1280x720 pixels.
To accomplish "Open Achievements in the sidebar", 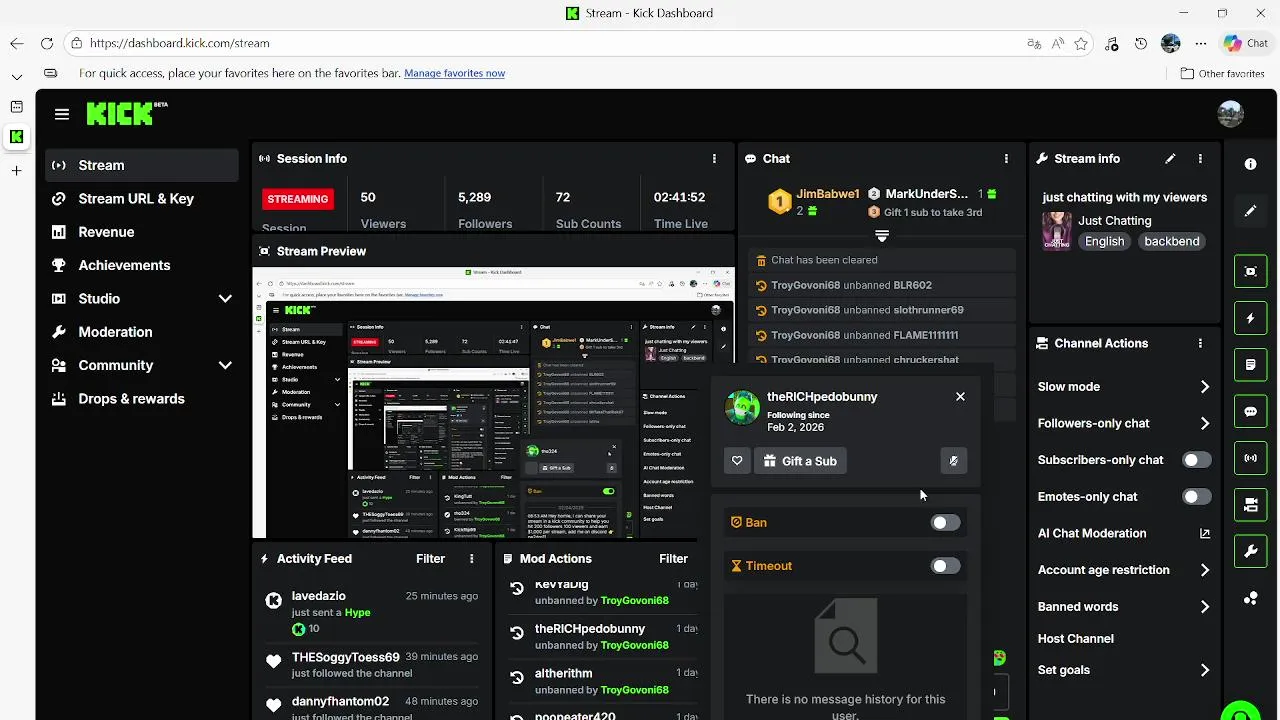I will click(141, 265).
